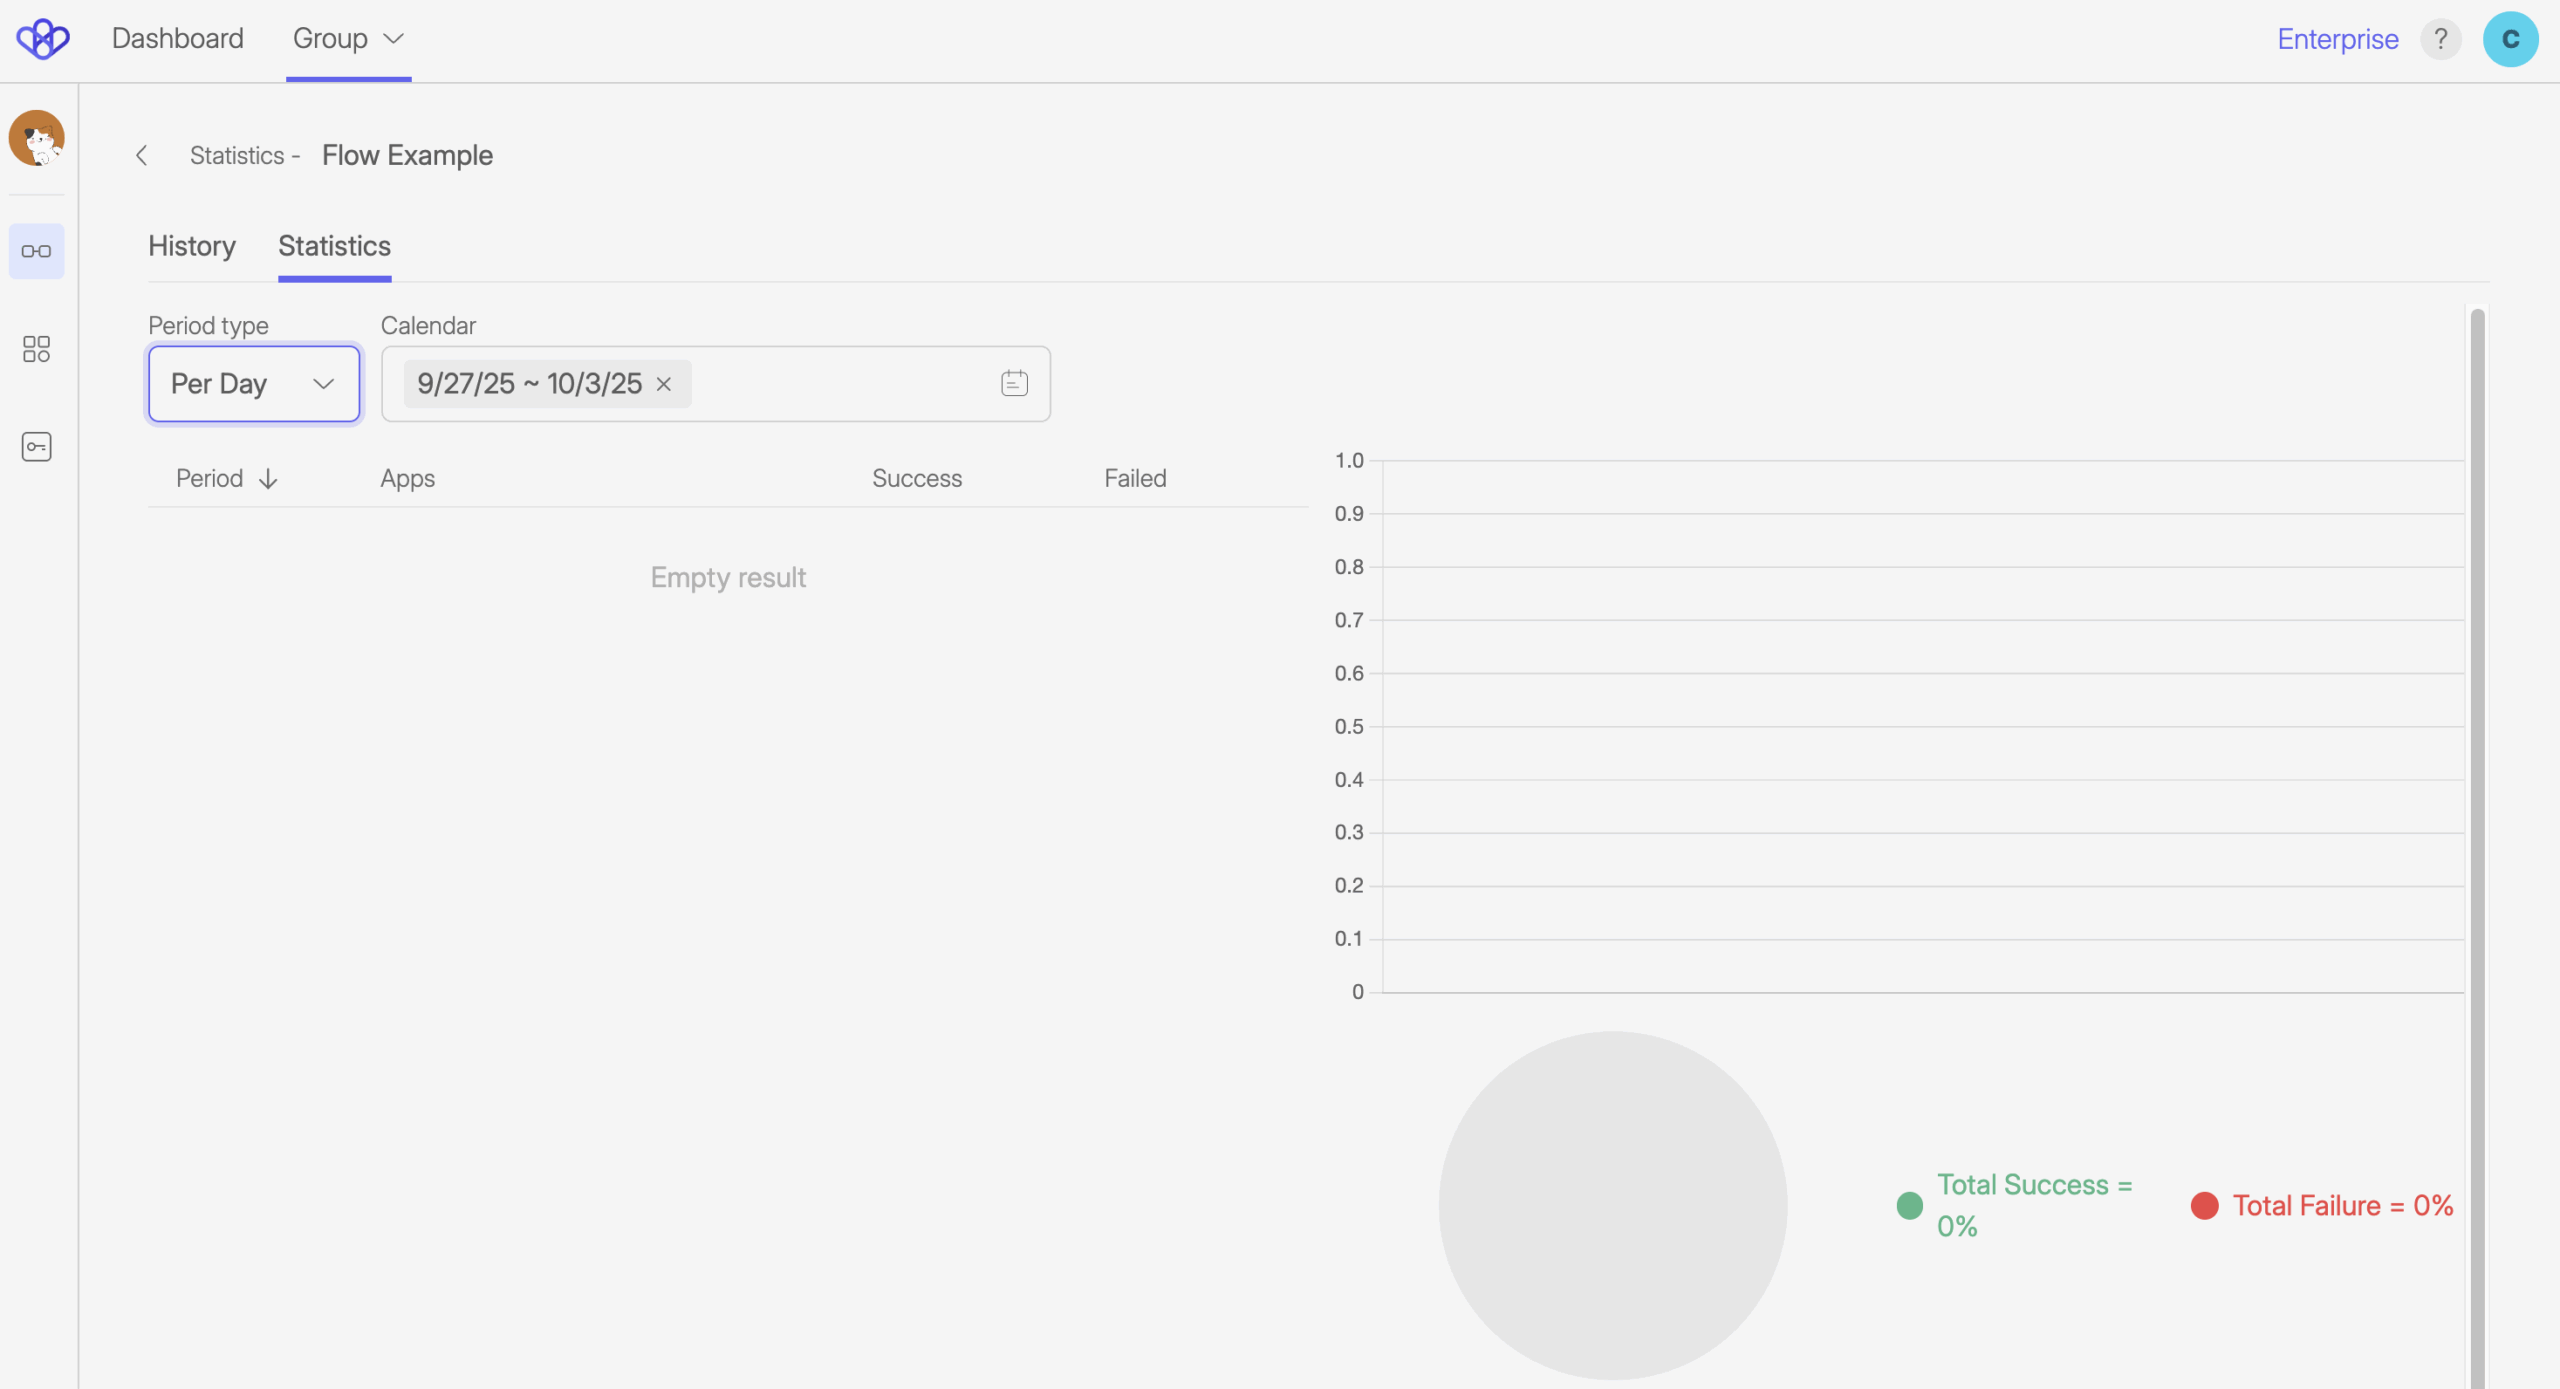Switch to the History tab
2560x1389 pixels.
click(192, 246)
